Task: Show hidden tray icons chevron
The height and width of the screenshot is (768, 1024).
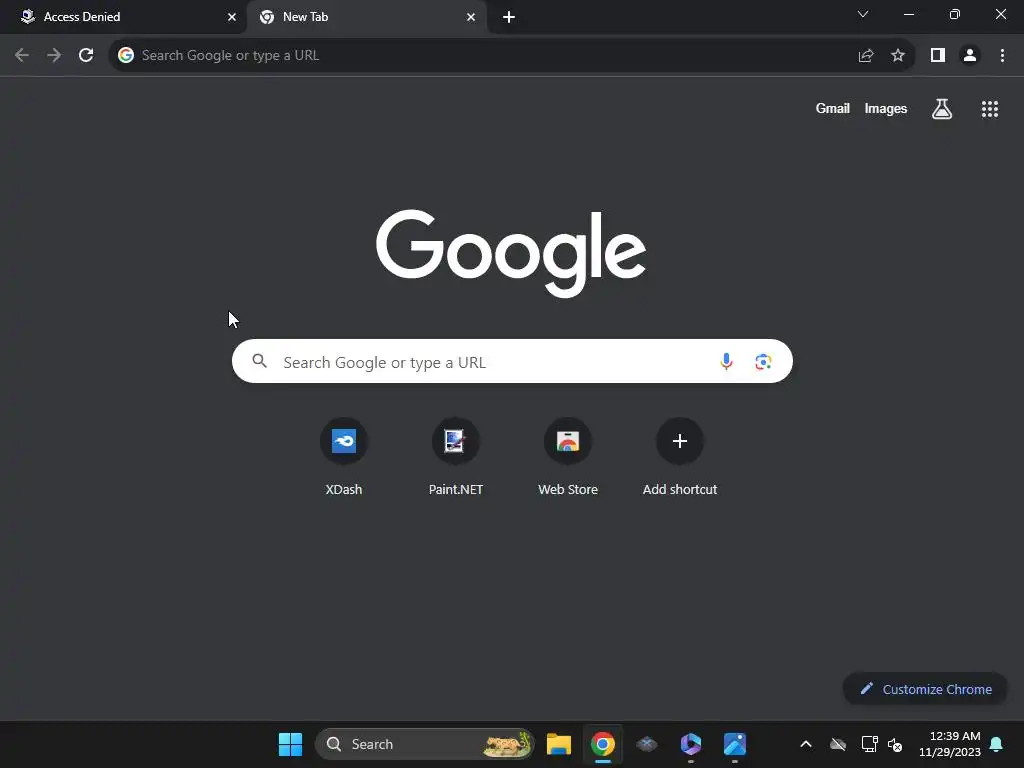Action: (806, 744)
